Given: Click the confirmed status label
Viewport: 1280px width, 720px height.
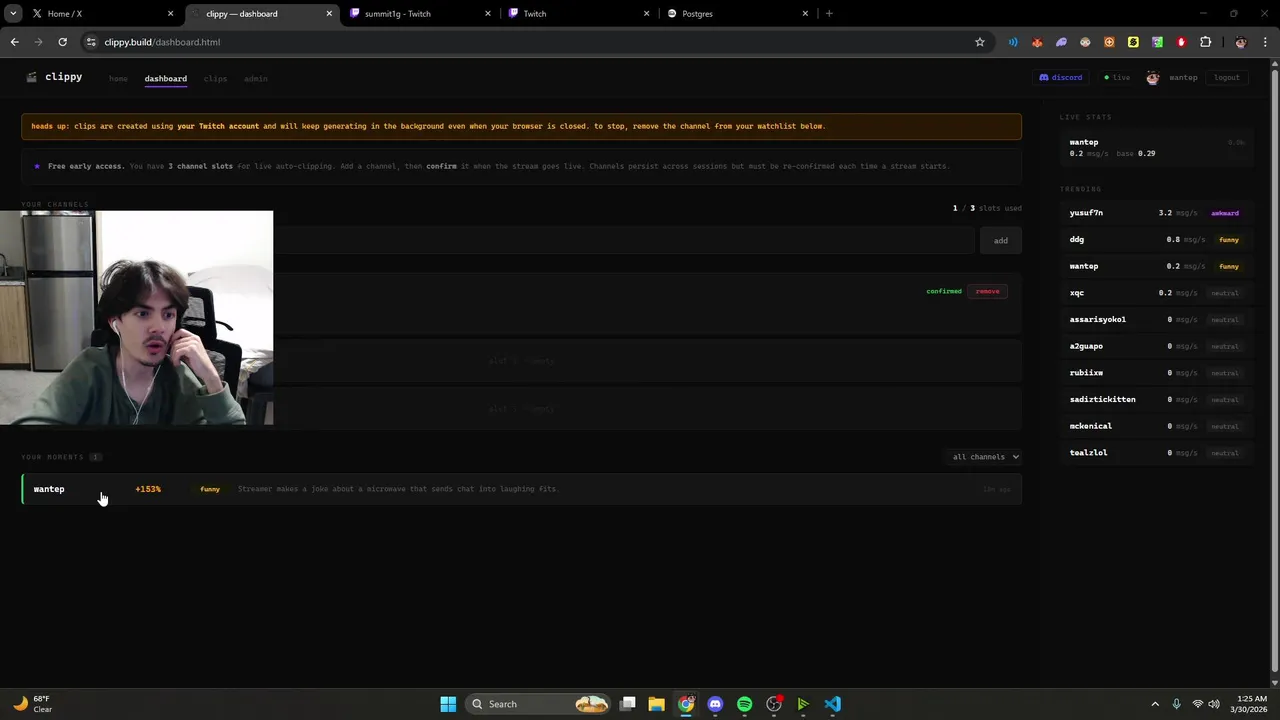Looking at the screenshot, I should [x=944, y=291].
